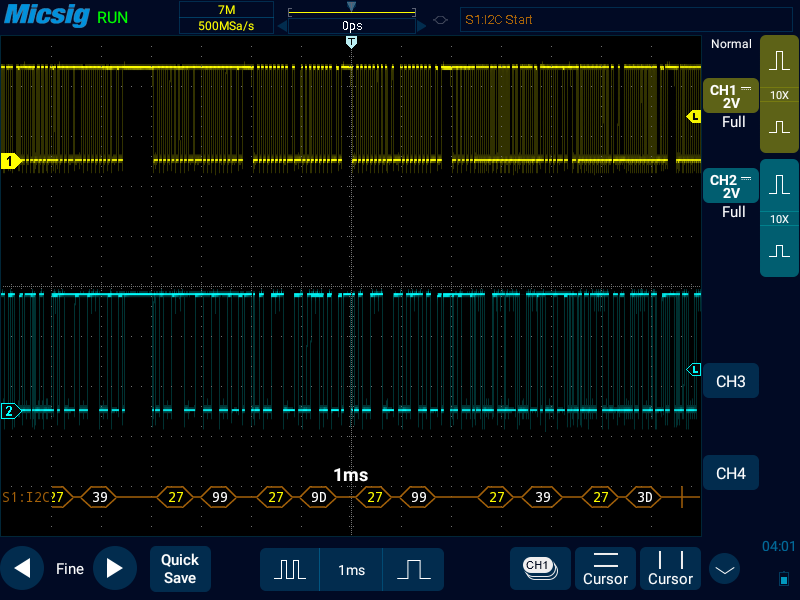Select decoded I2C packet 9D
800x600 pixels.
pos(319,497)
